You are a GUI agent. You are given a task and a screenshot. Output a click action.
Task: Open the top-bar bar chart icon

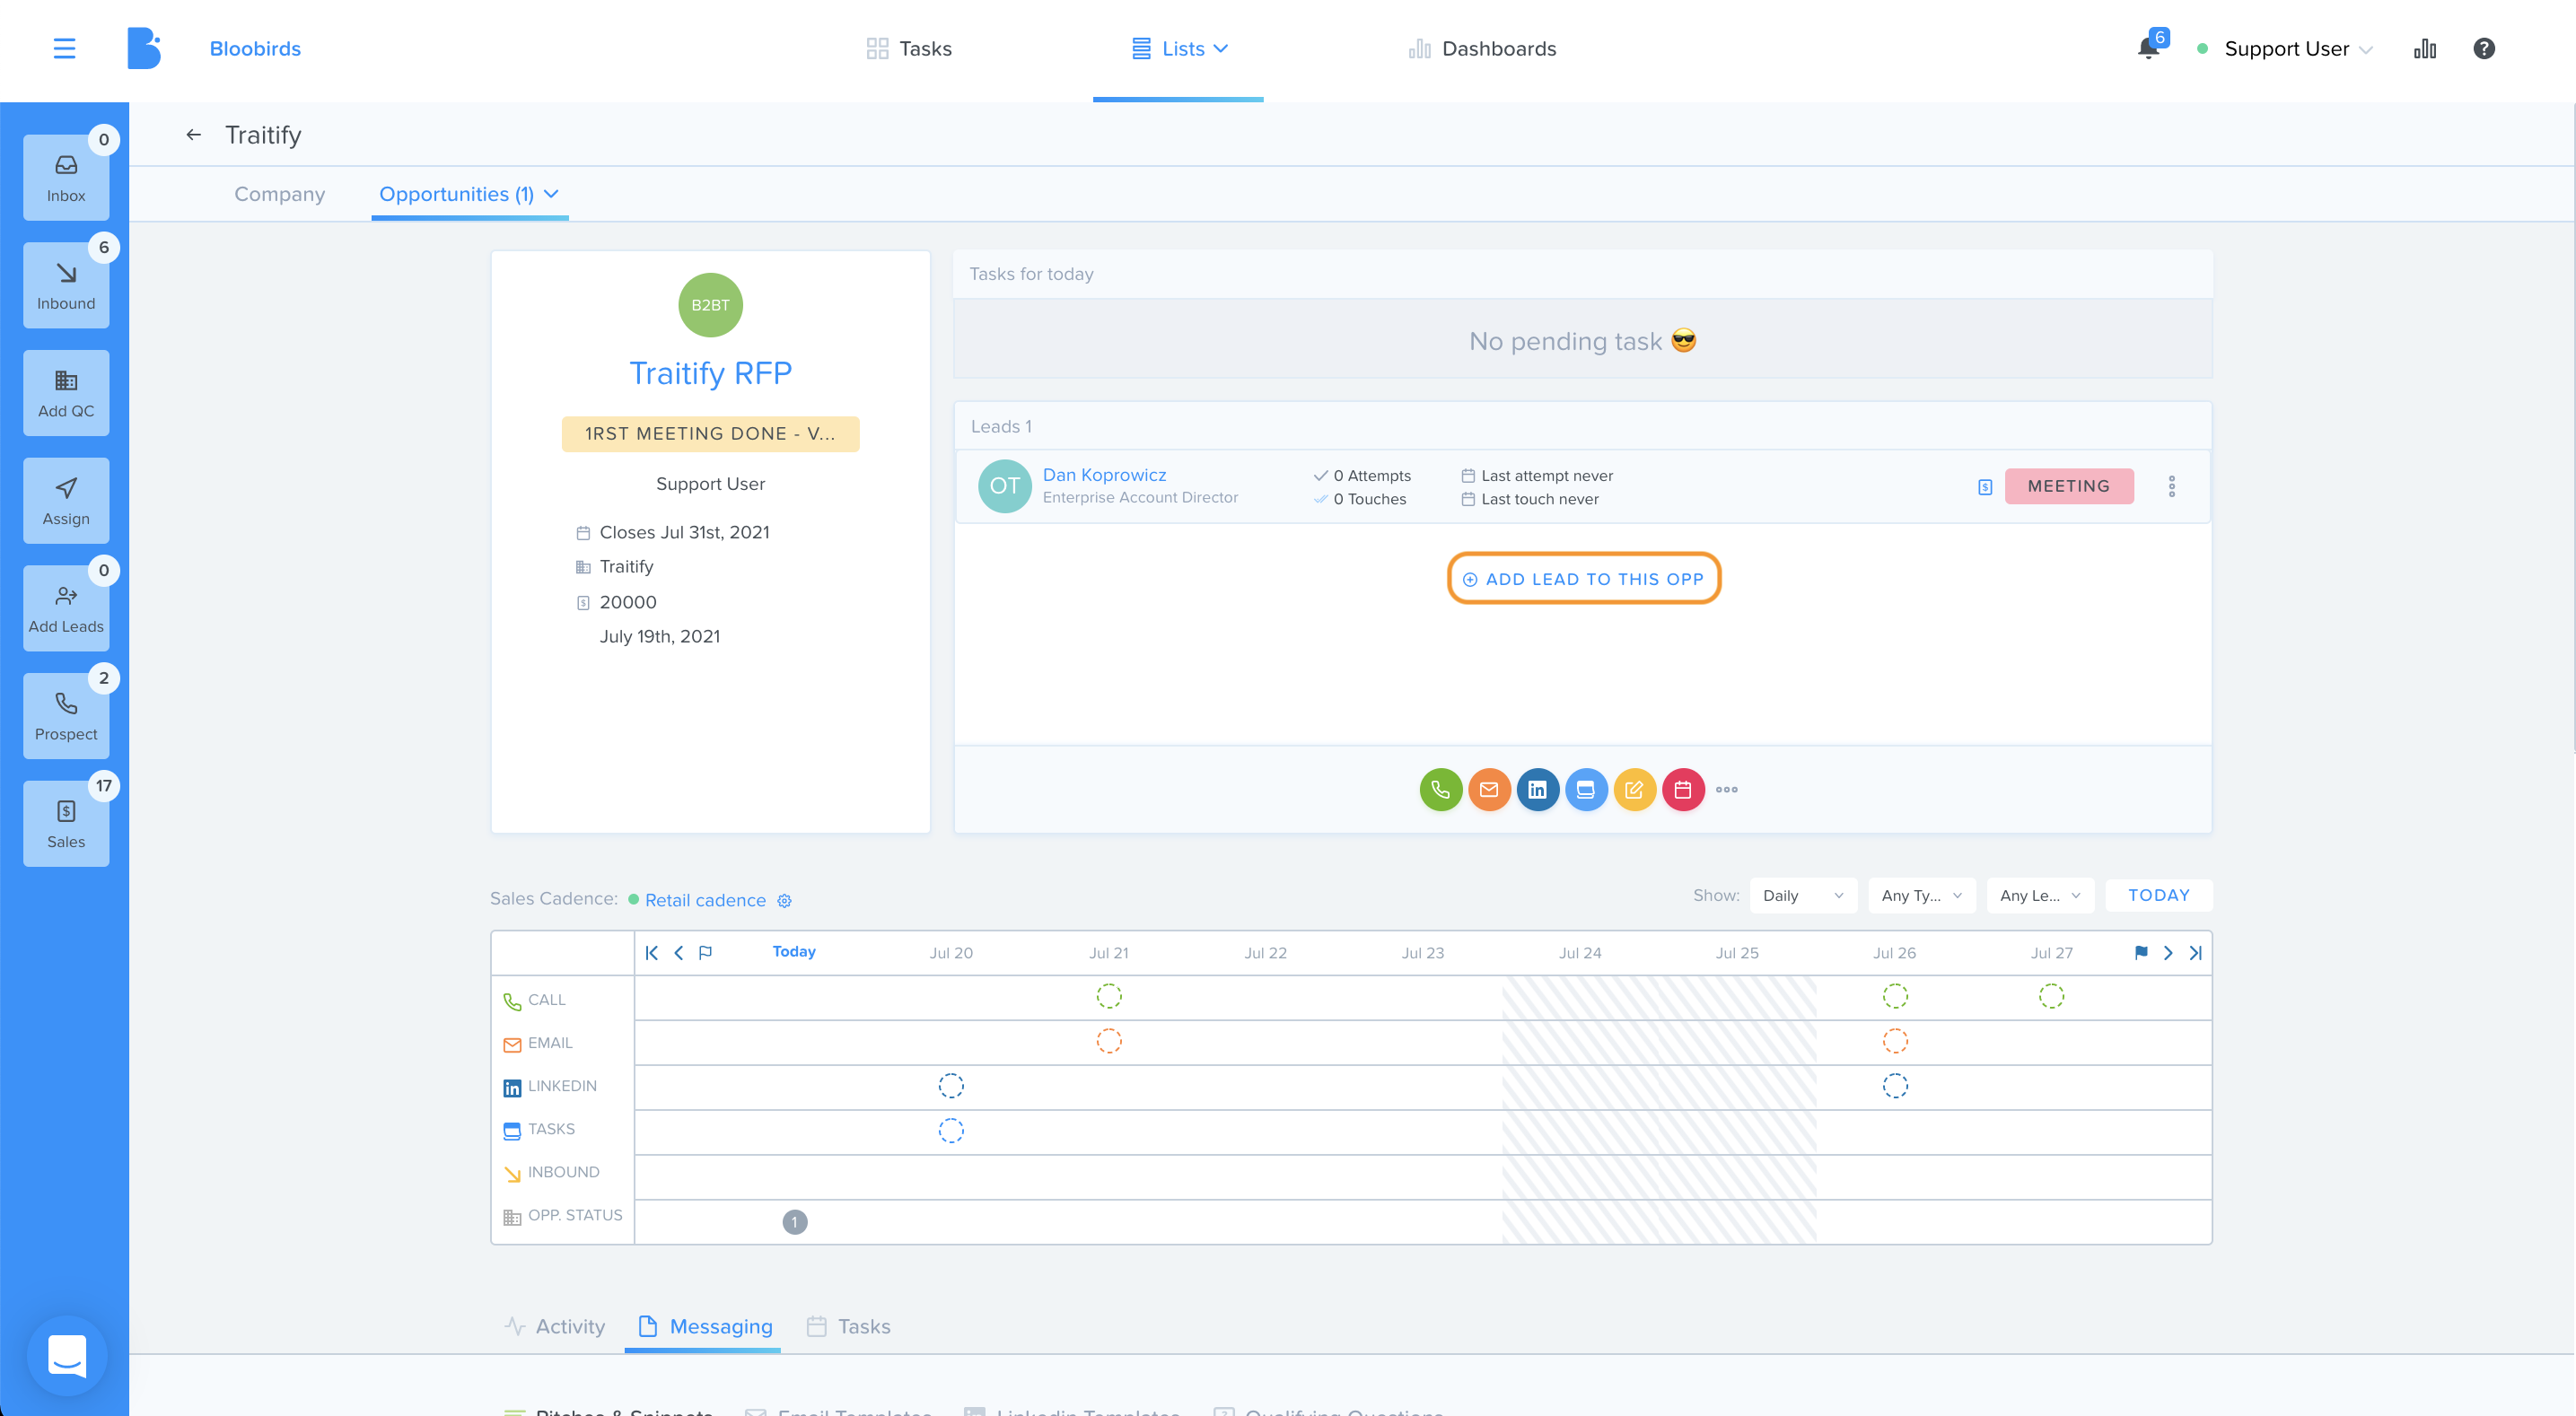click(x=2425, y=48)
